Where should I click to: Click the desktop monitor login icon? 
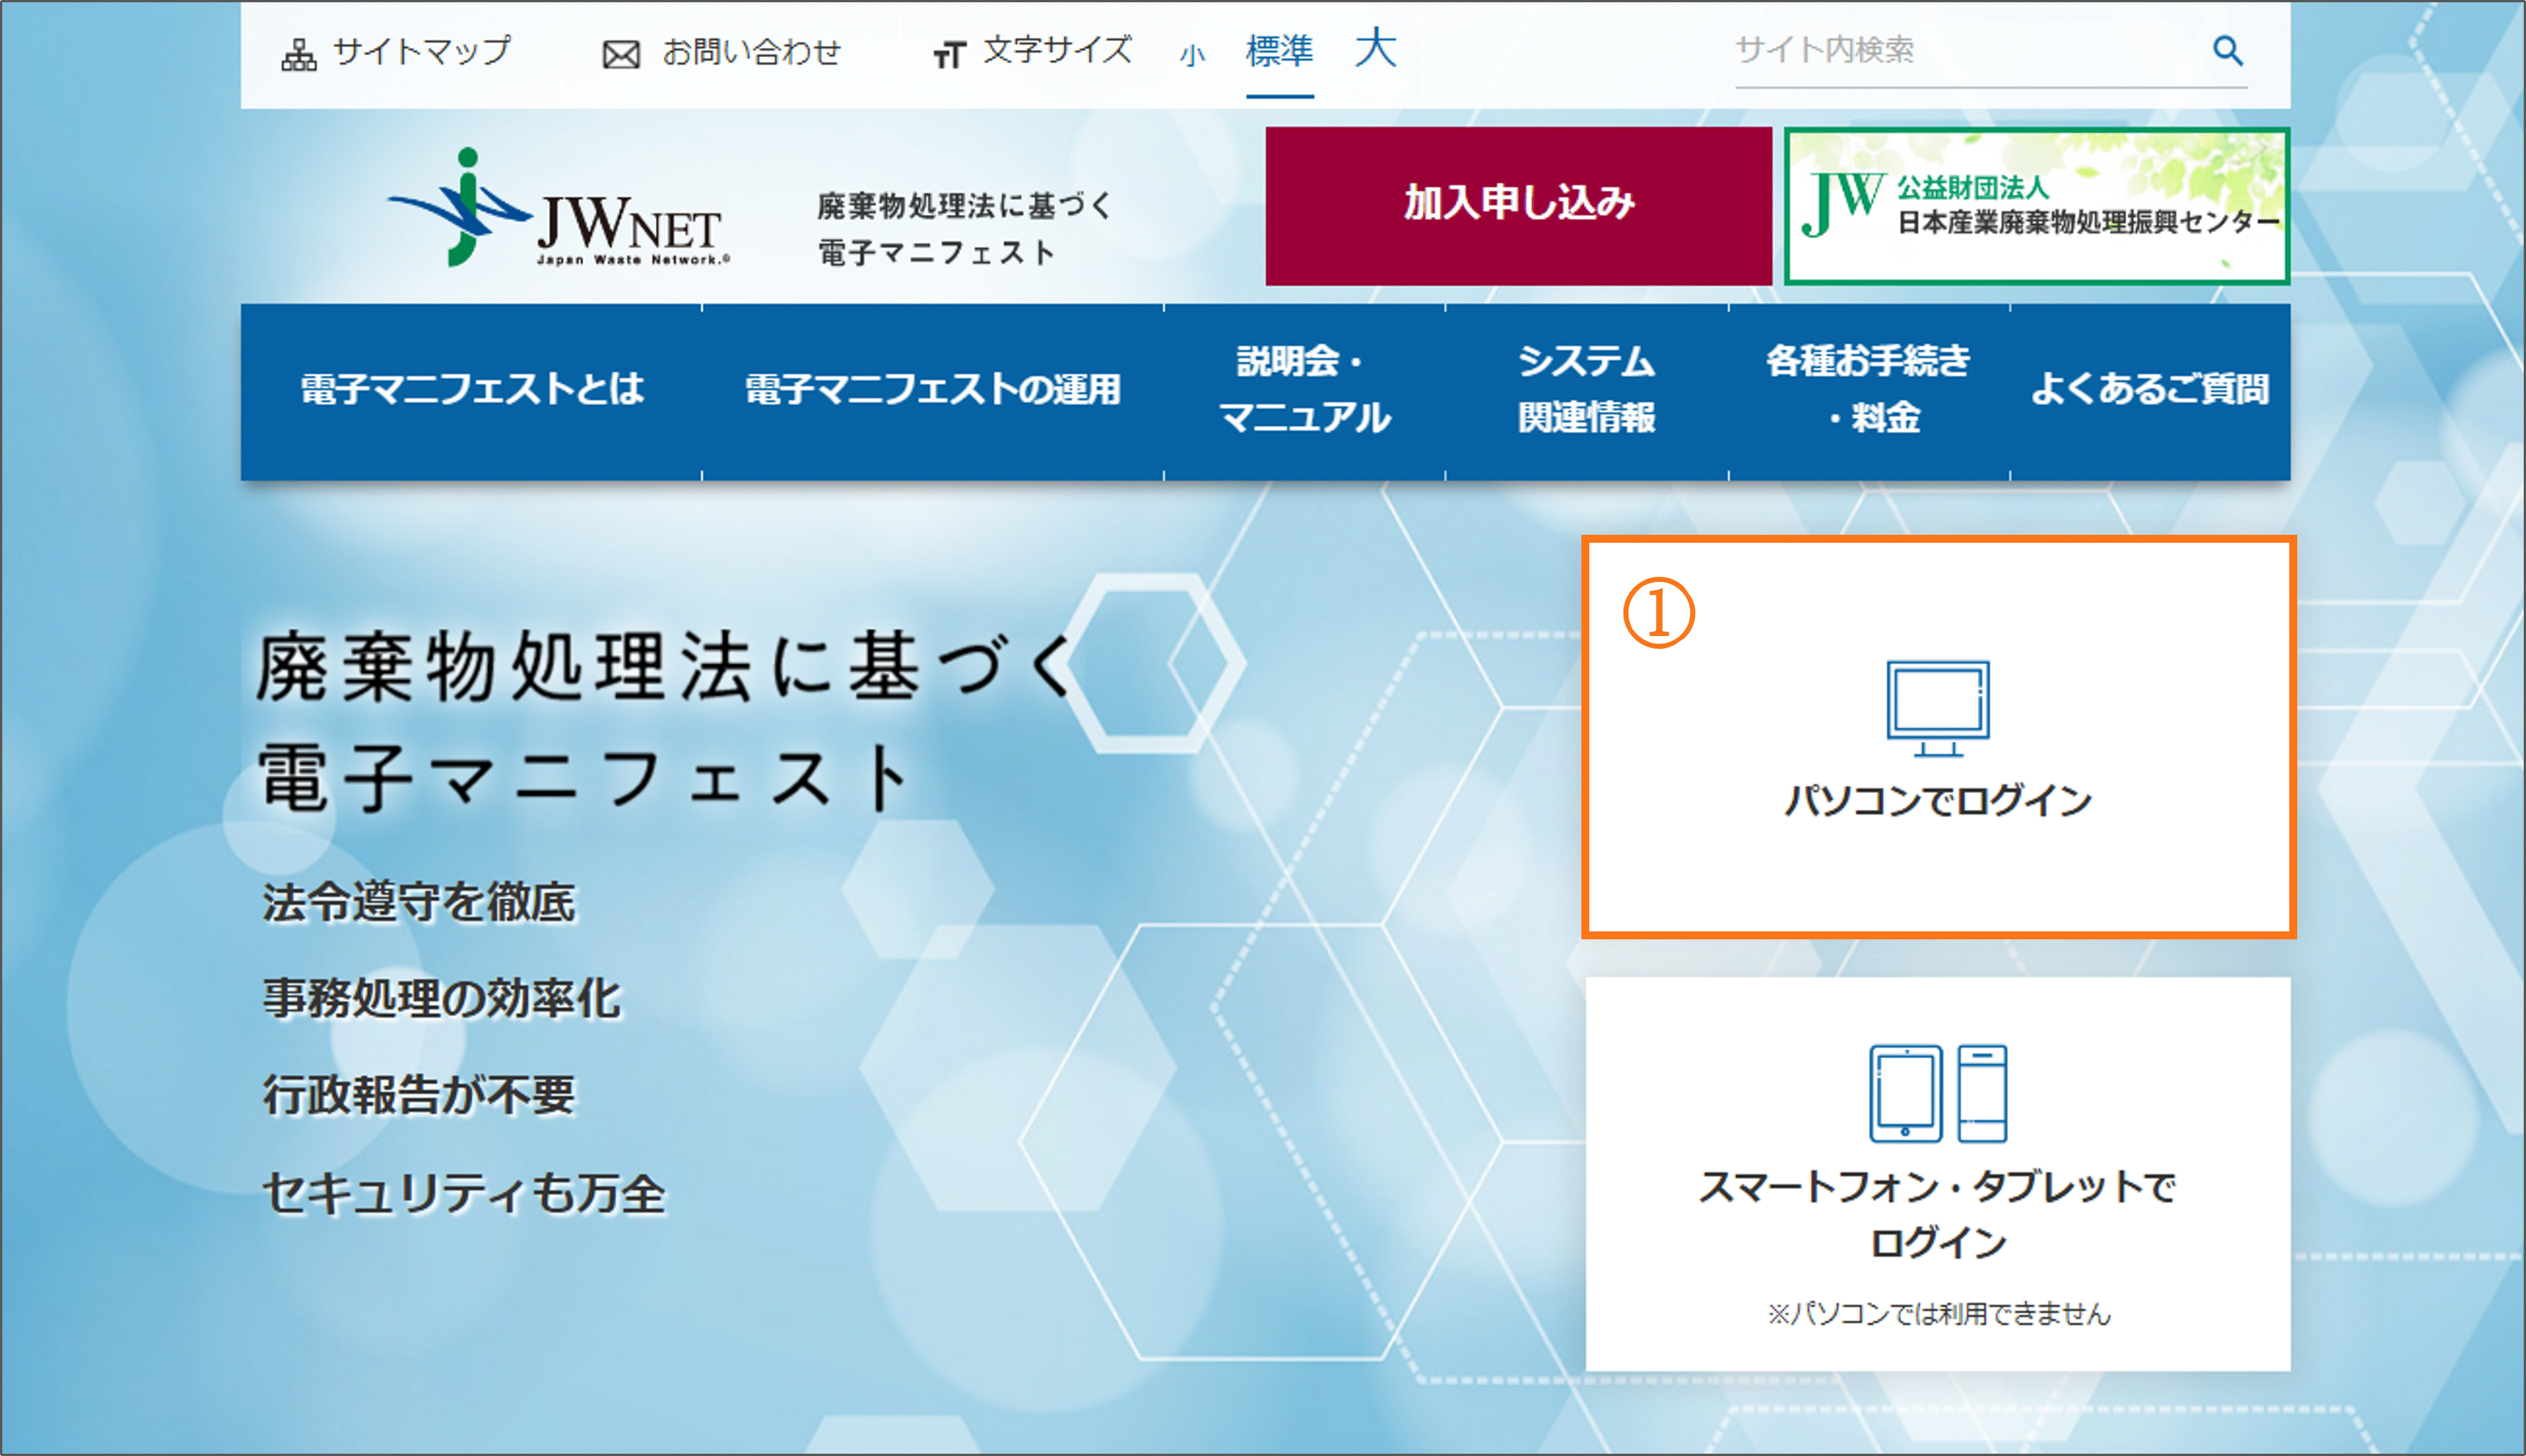(1937, 708)
